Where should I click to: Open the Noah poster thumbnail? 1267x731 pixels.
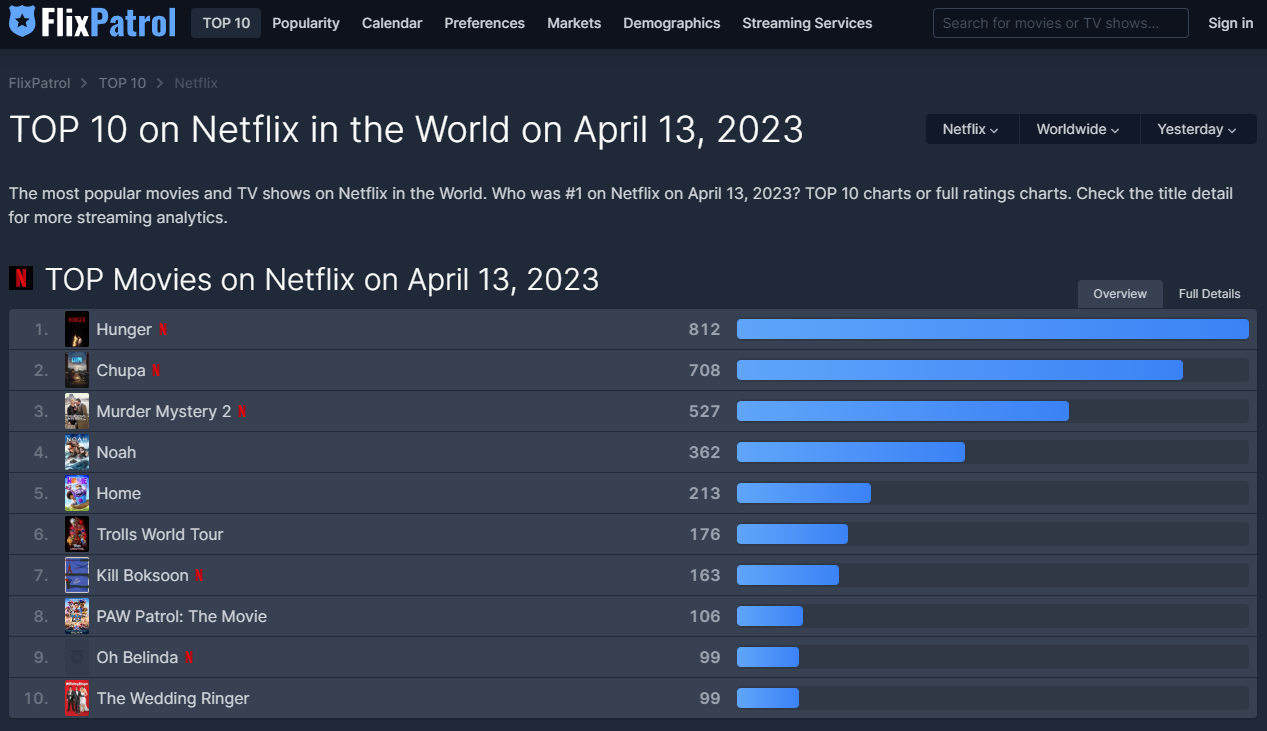coord(77,452)
